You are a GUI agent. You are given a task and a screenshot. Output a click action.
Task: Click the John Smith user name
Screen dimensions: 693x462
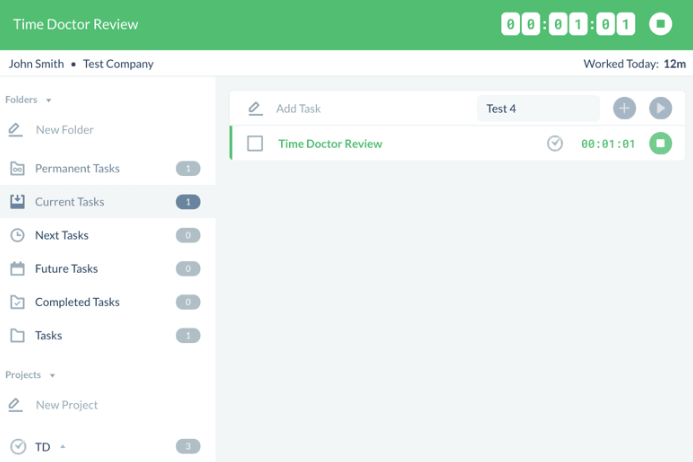coord(36,64)
